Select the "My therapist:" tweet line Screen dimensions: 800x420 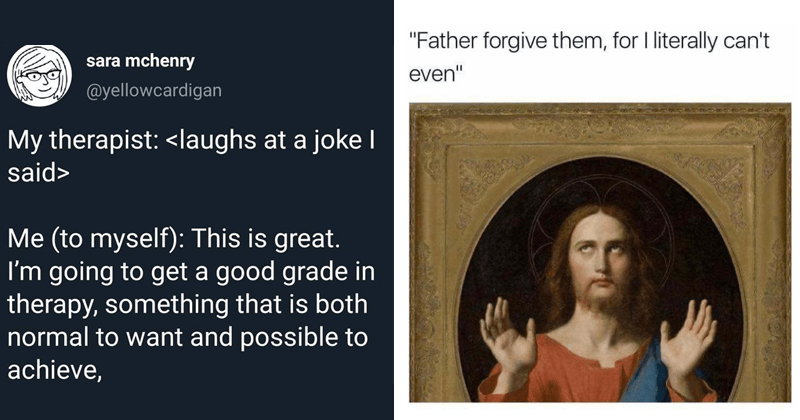coord(190,143)
